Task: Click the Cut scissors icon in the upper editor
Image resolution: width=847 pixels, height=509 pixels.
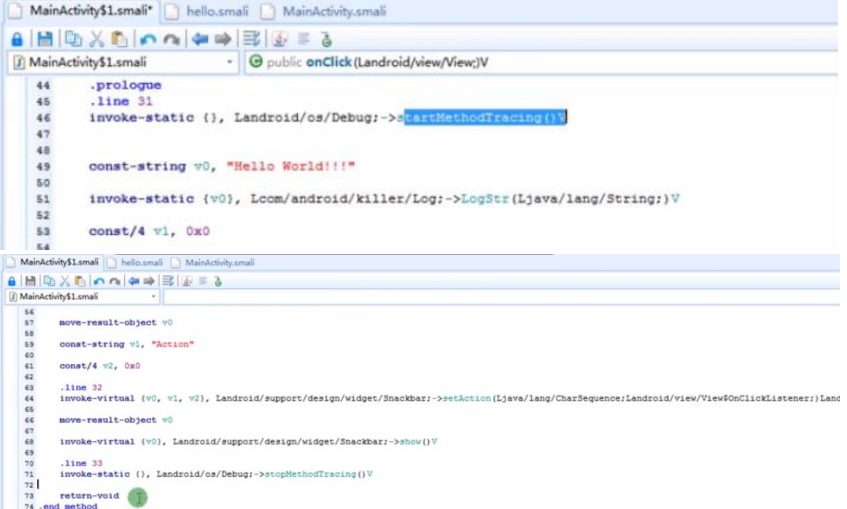Action: 96,39
